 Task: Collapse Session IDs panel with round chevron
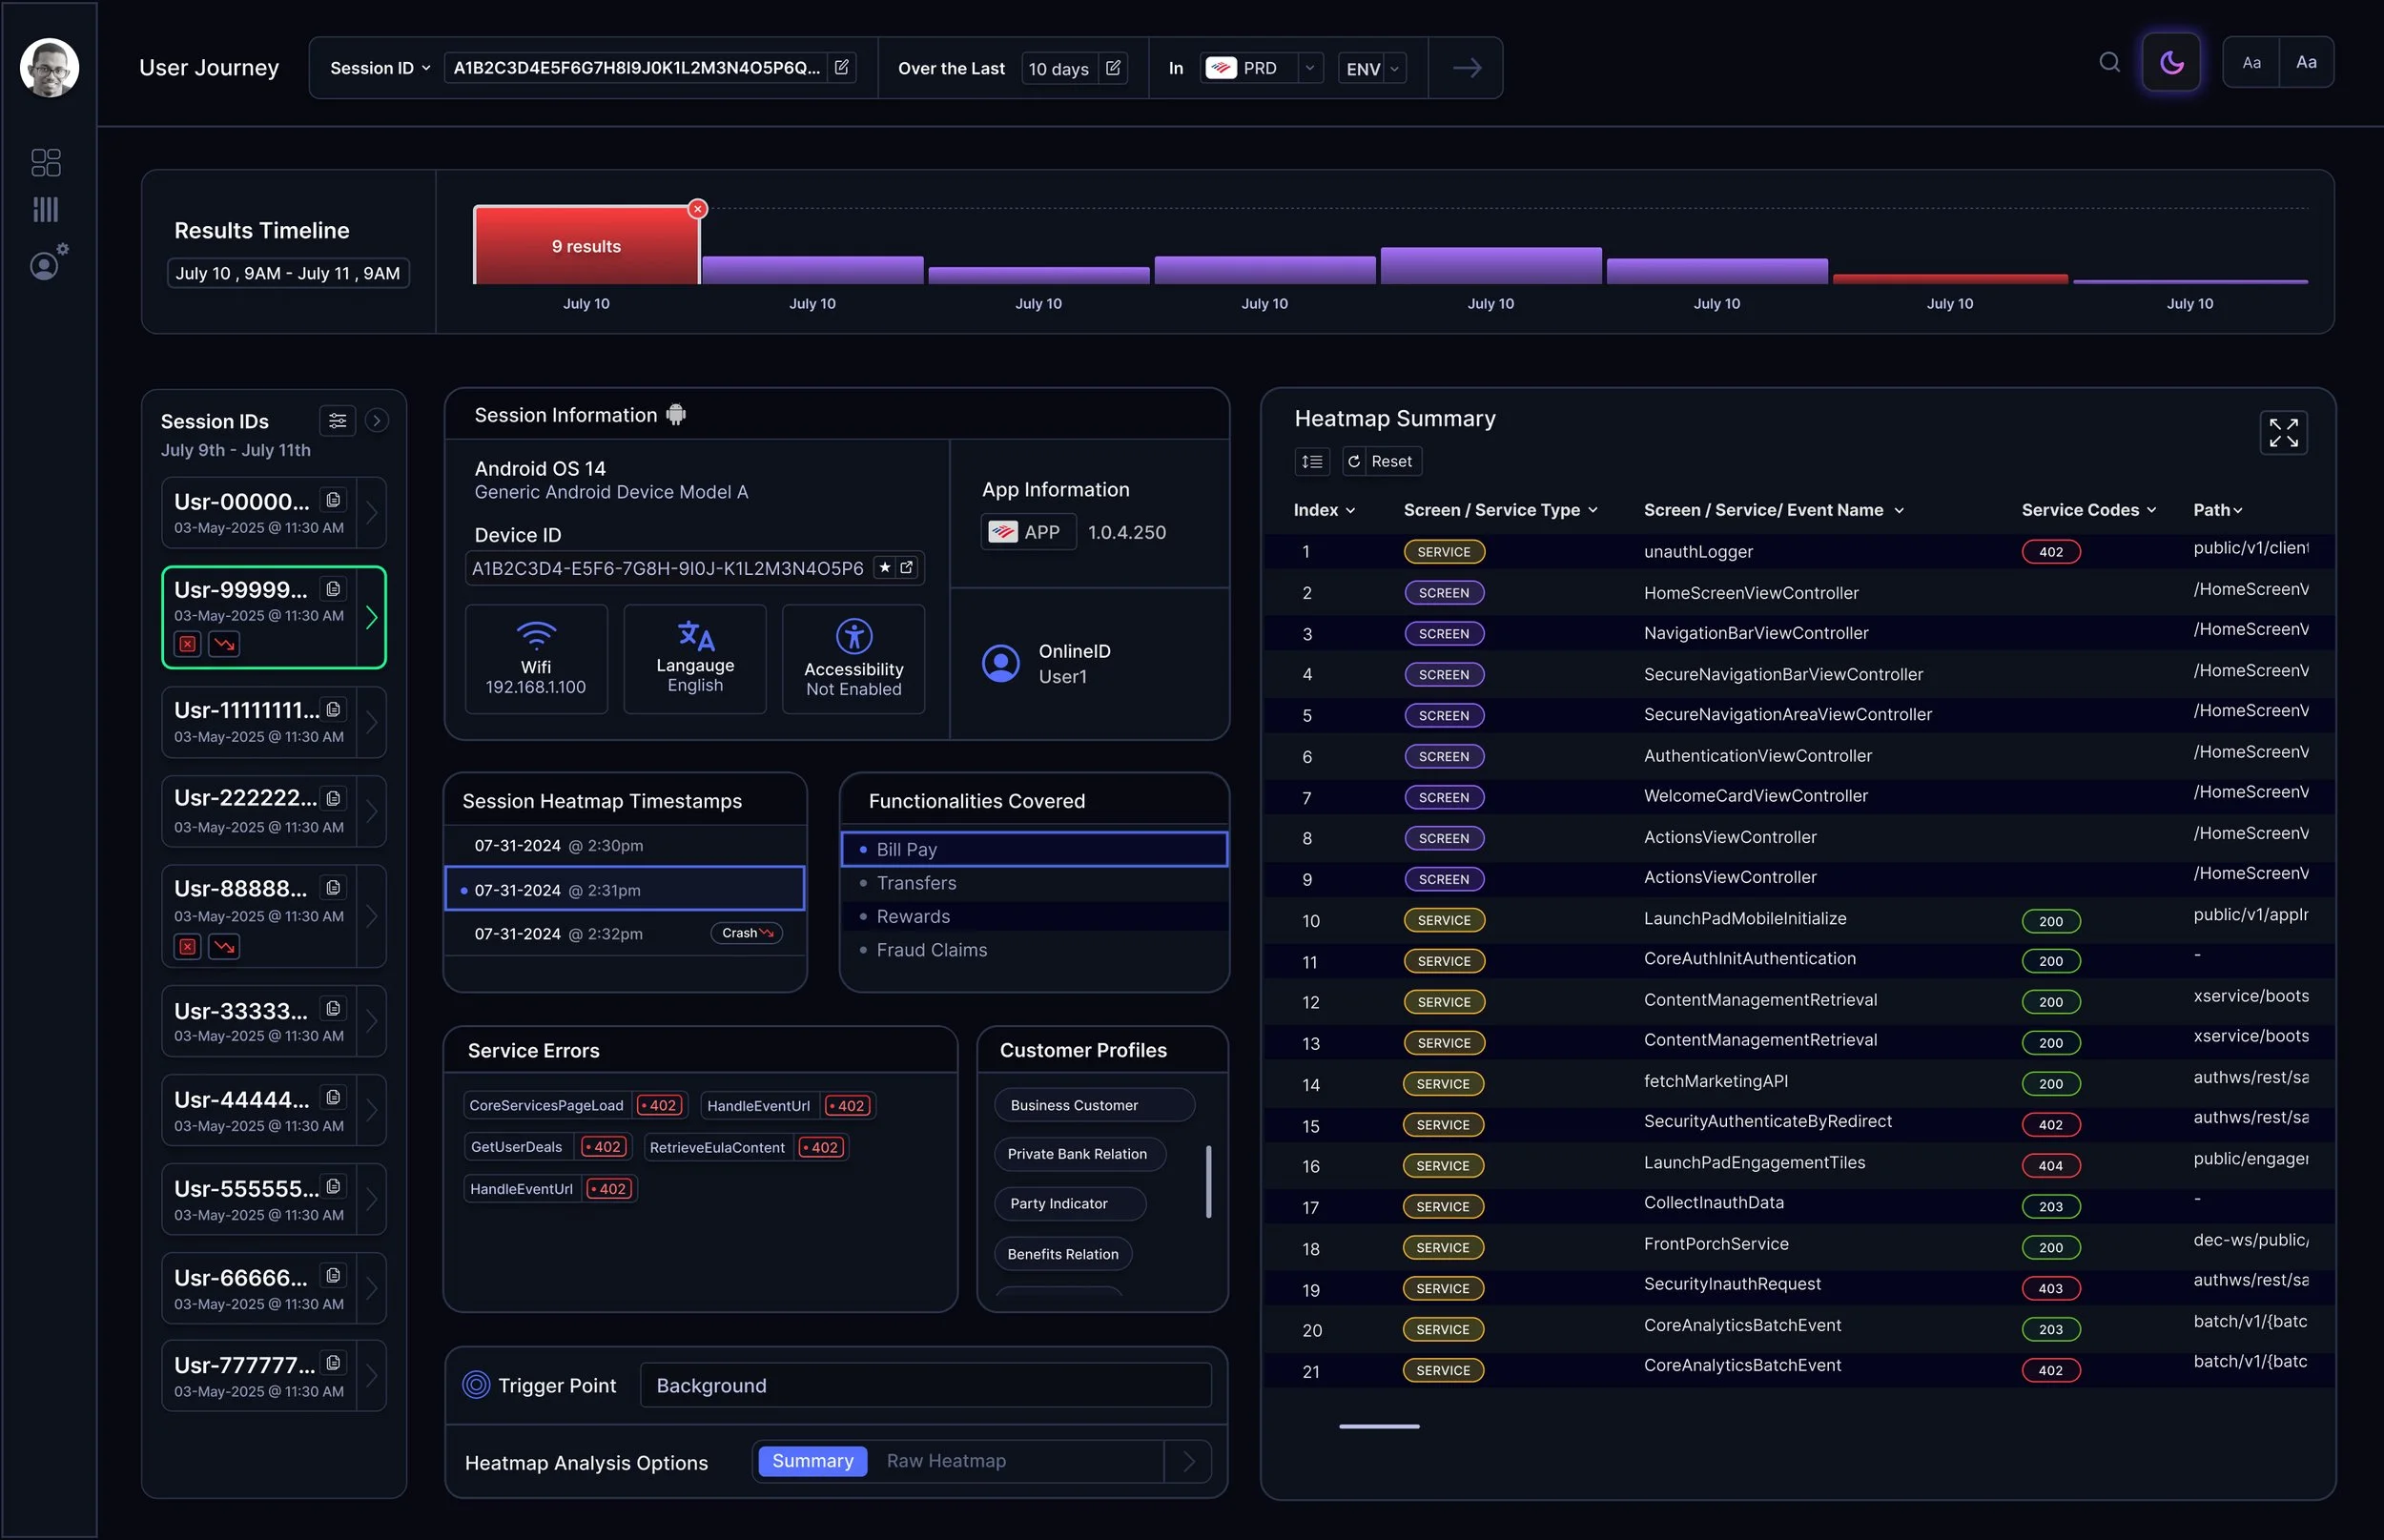pyautogui.click(x=377, y=421)
